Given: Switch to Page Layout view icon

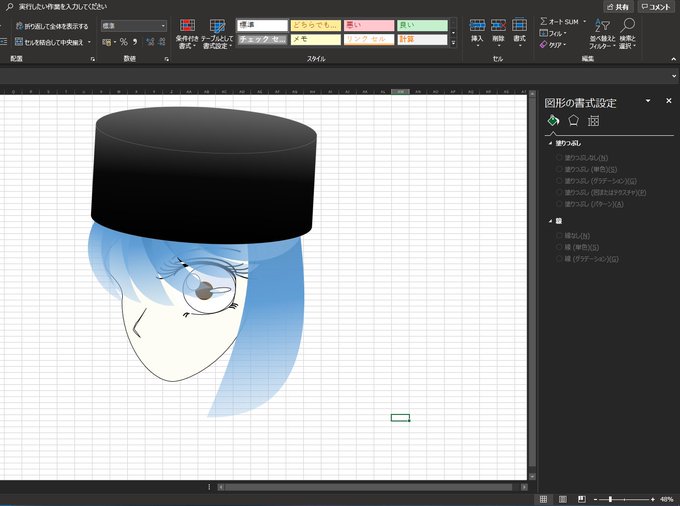Looking at the screenshot, I should click(x=562, y=499).
